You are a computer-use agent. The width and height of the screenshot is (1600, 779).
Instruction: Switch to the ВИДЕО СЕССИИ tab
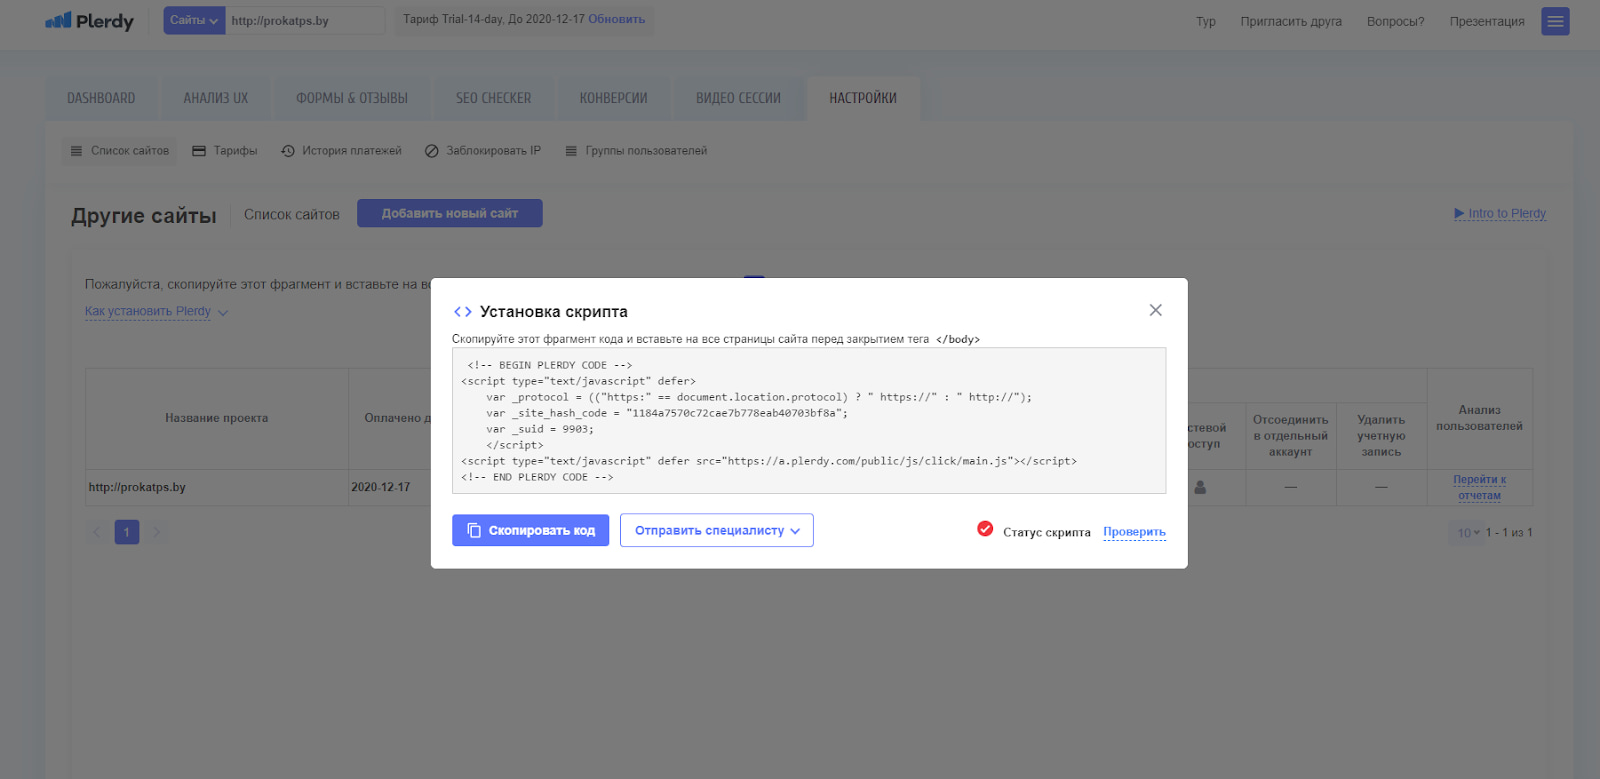click(x=738, y=98)
